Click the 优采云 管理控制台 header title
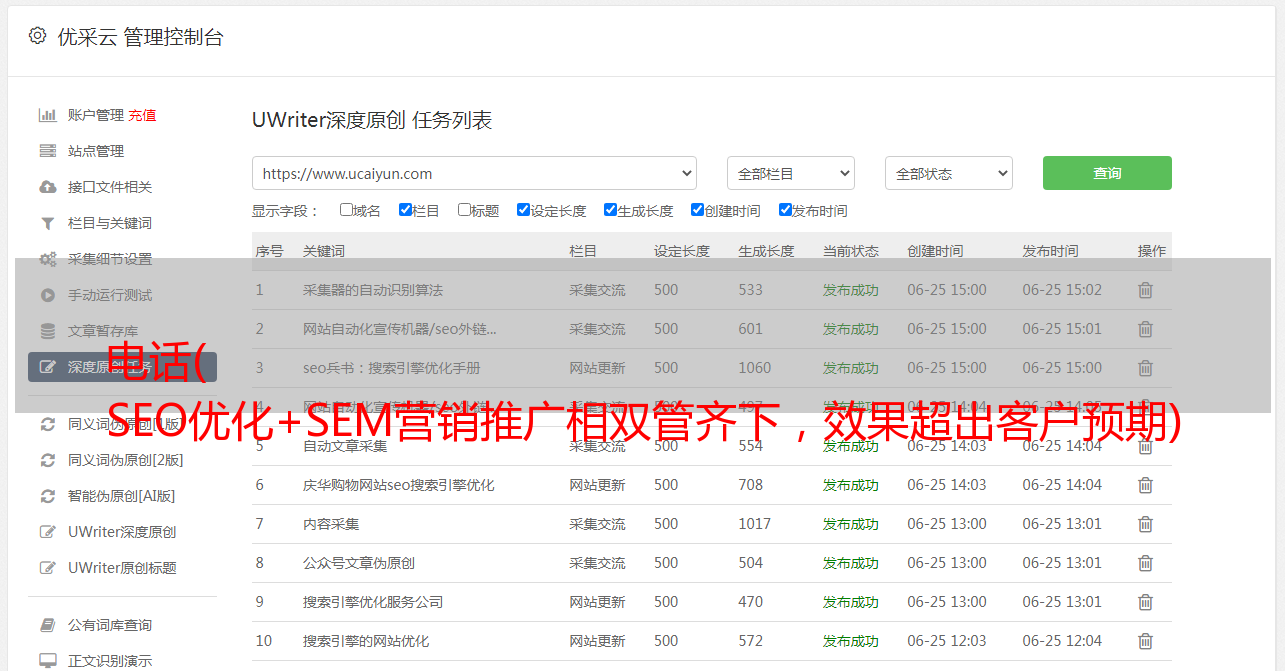 coord(140,37)
